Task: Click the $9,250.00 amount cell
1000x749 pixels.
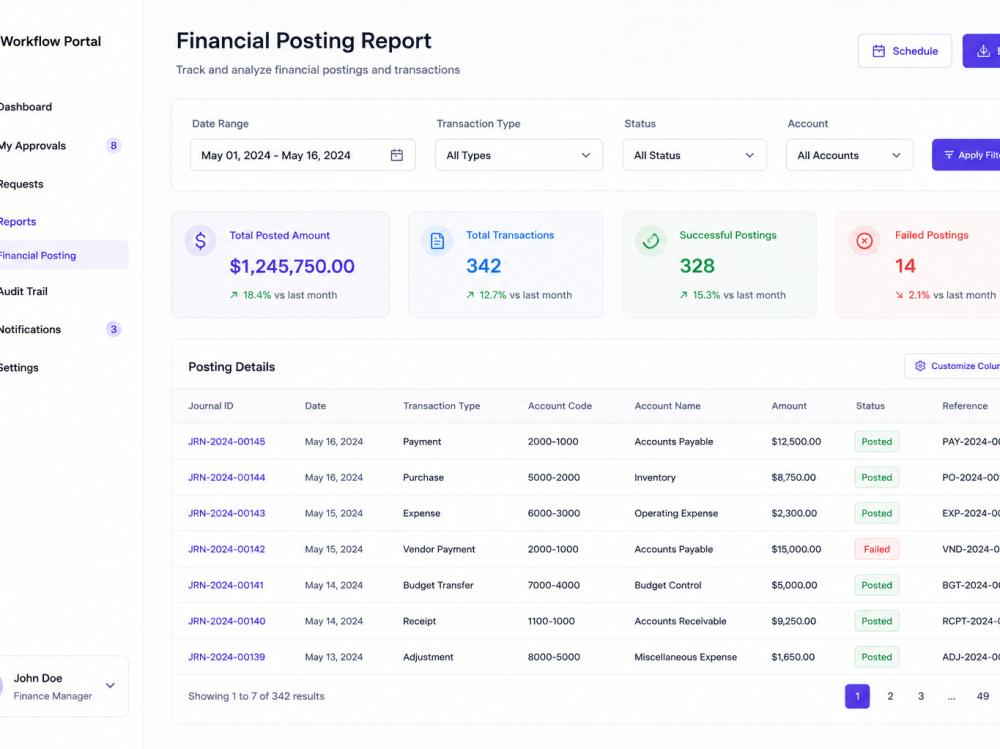Action: (x=794, y=621)
